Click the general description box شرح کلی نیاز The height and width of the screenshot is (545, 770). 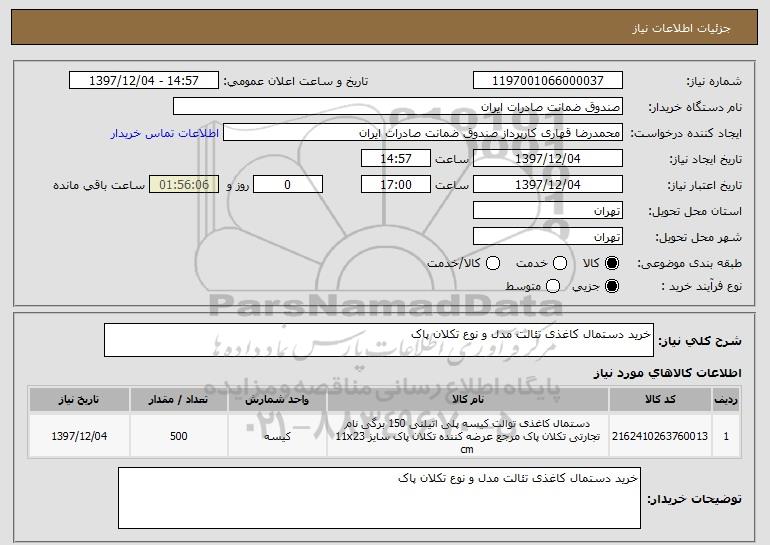tap(379, 340)
